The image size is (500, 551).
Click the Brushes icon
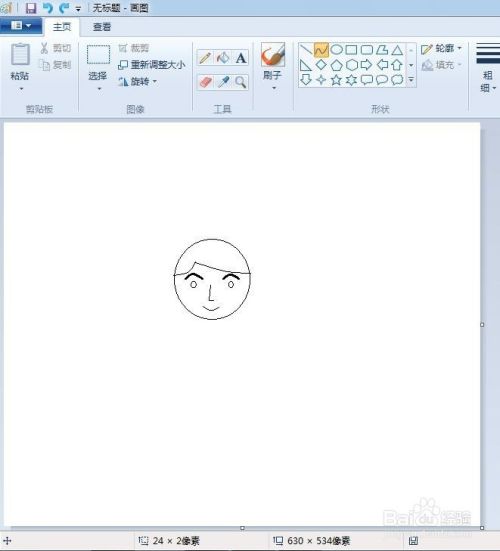(273, 55)
